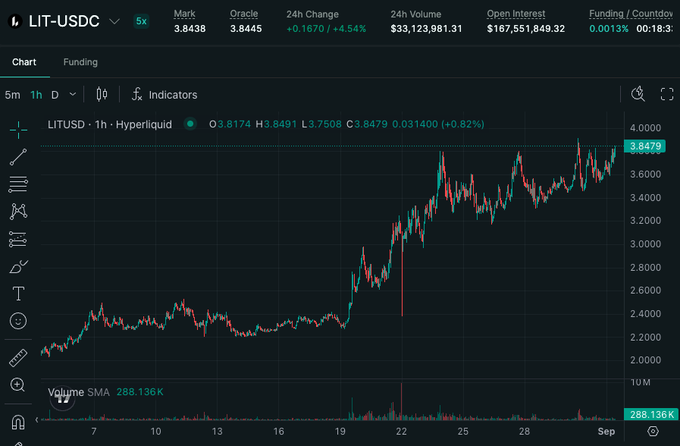The width and height of the screenshot is (680, 446).
Task: Click the Mark price label
Action: [184, 14]
